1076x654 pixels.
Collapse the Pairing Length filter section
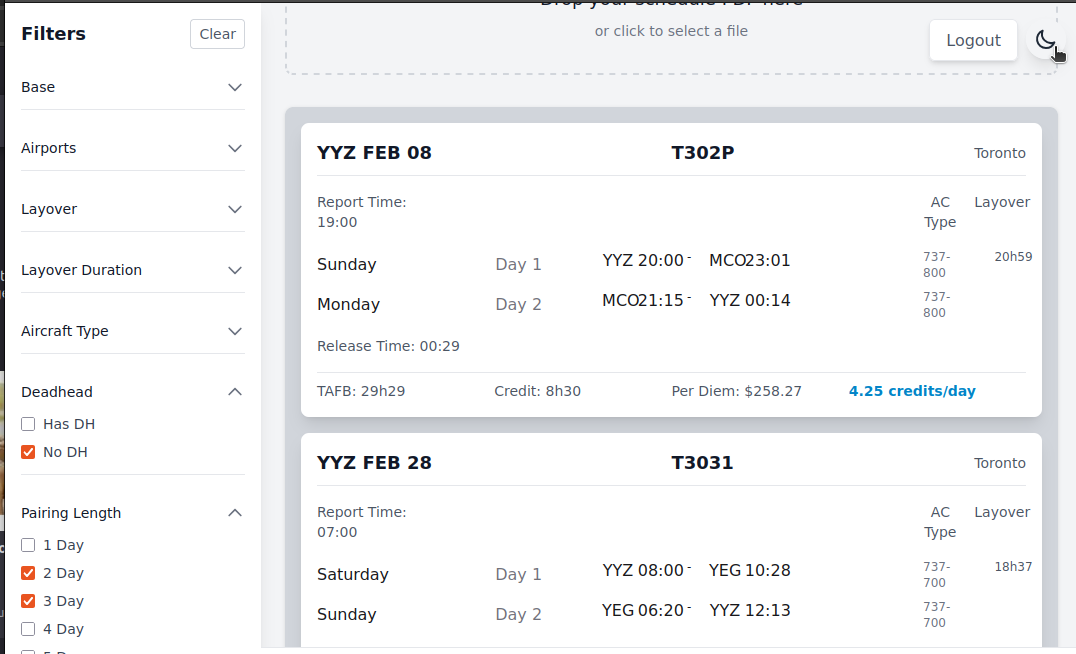[235, 513]
